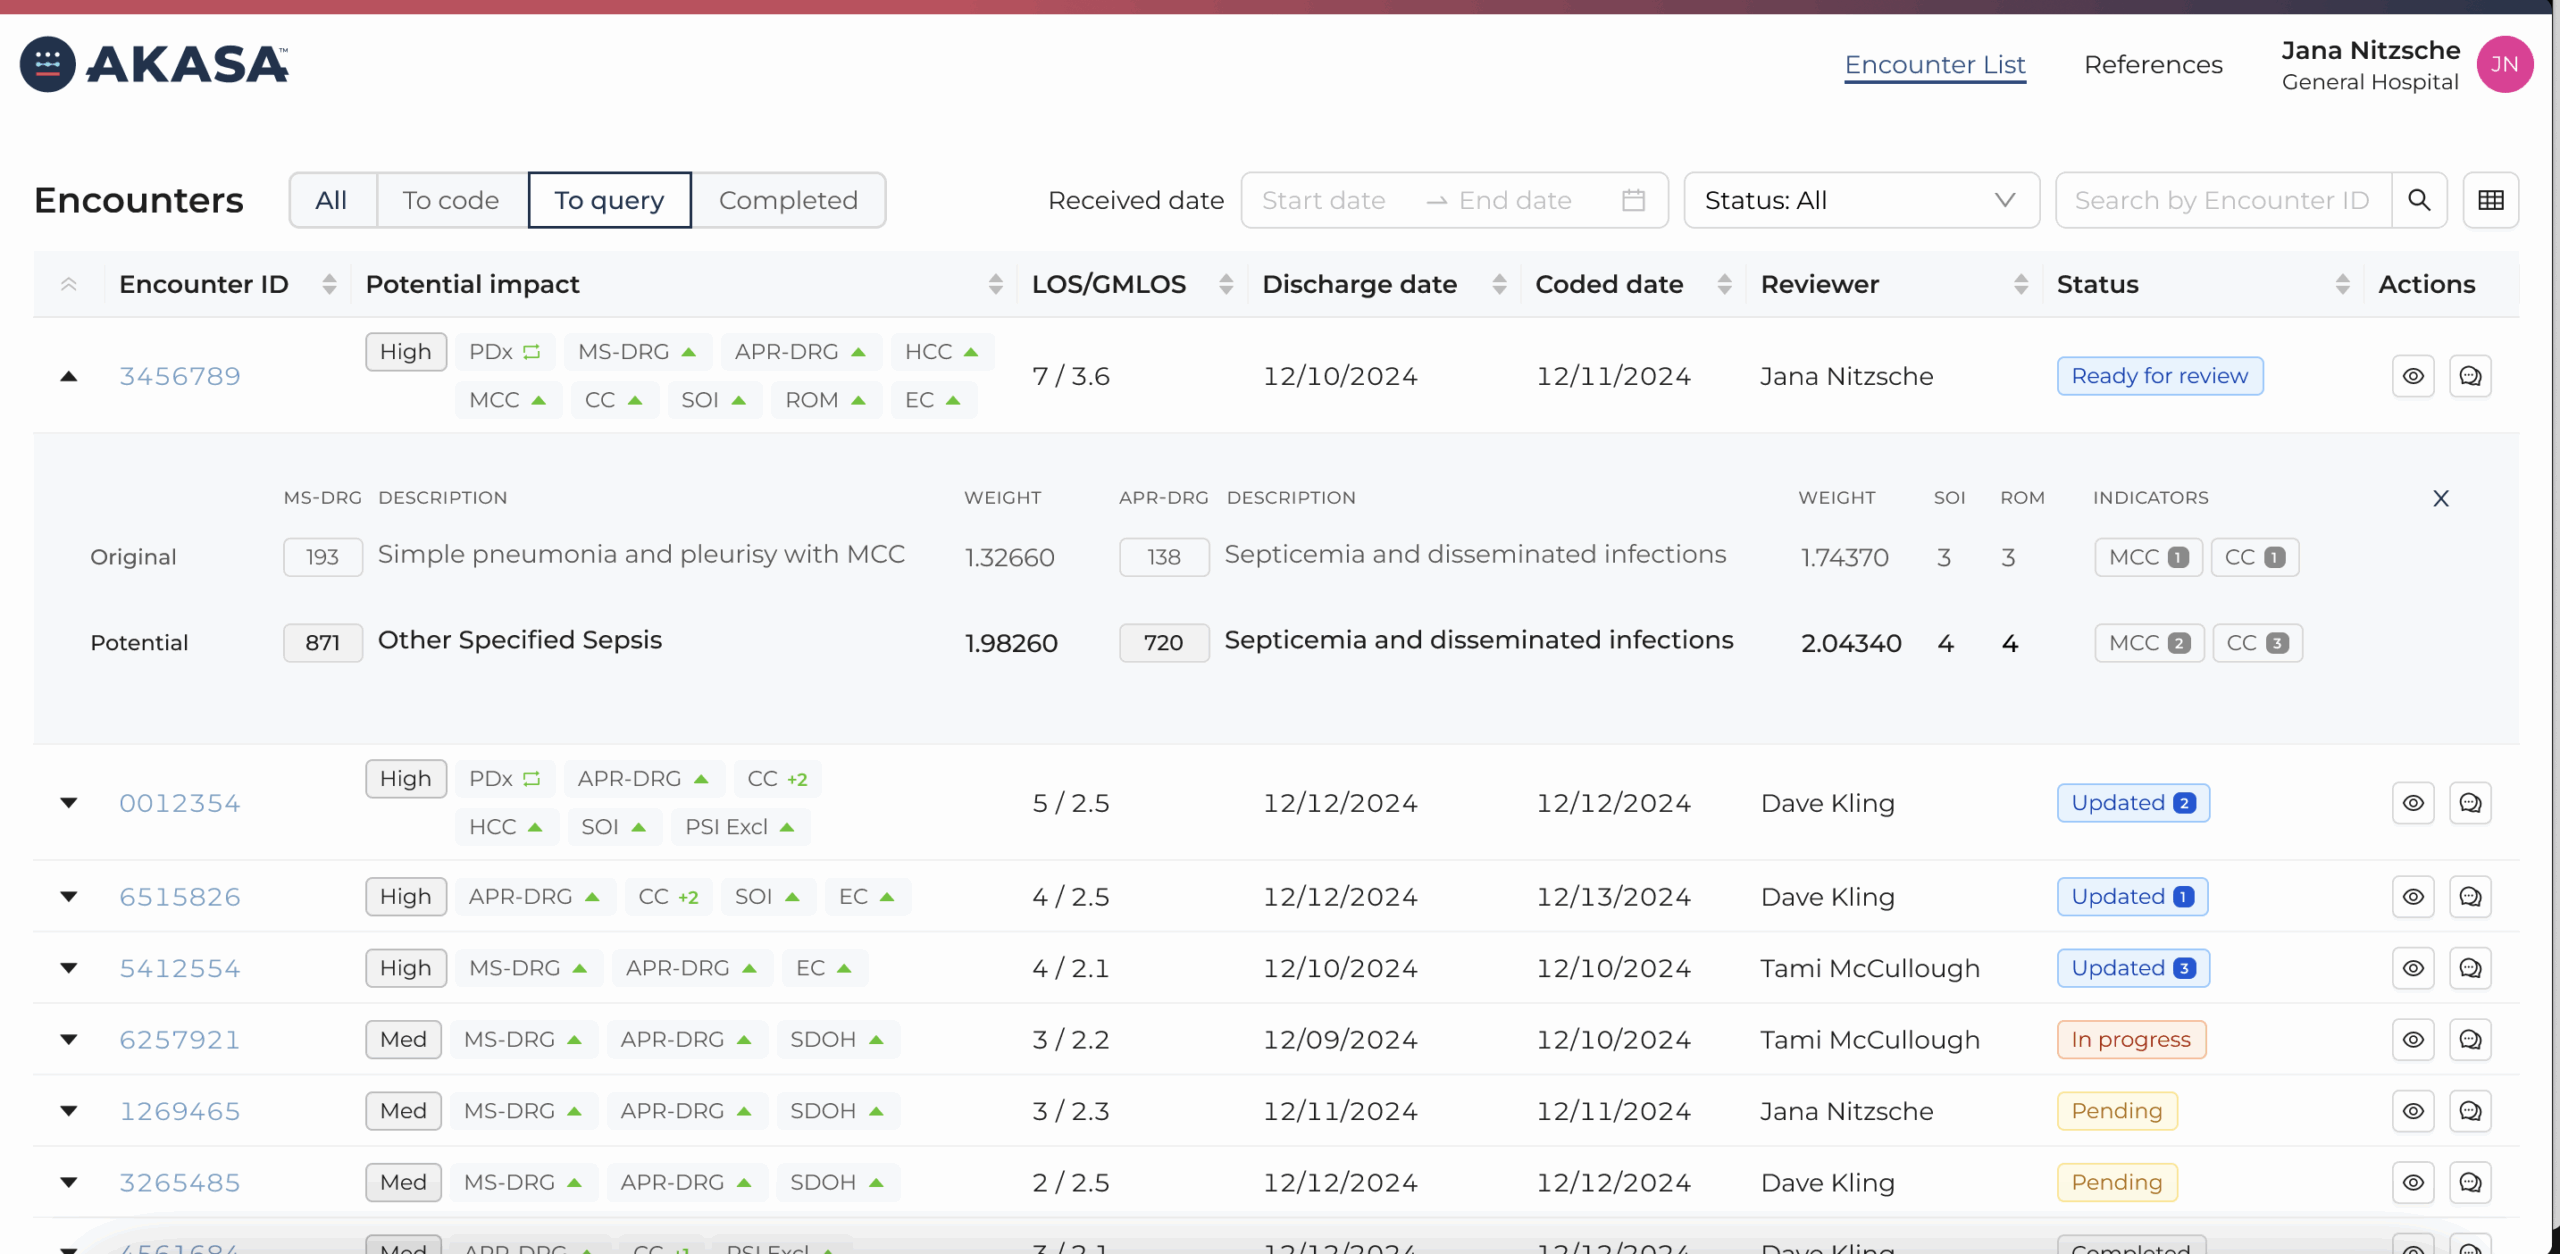Sort by Encounter ID column arrows
This screenshot has width=2560, height=1254.
pyautogui.click(x=329, y=284)
